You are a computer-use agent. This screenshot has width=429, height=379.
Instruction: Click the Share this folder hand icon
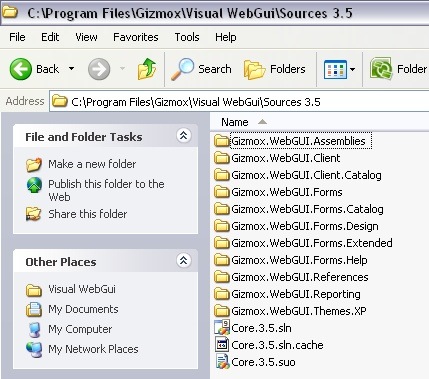(34, 214)
